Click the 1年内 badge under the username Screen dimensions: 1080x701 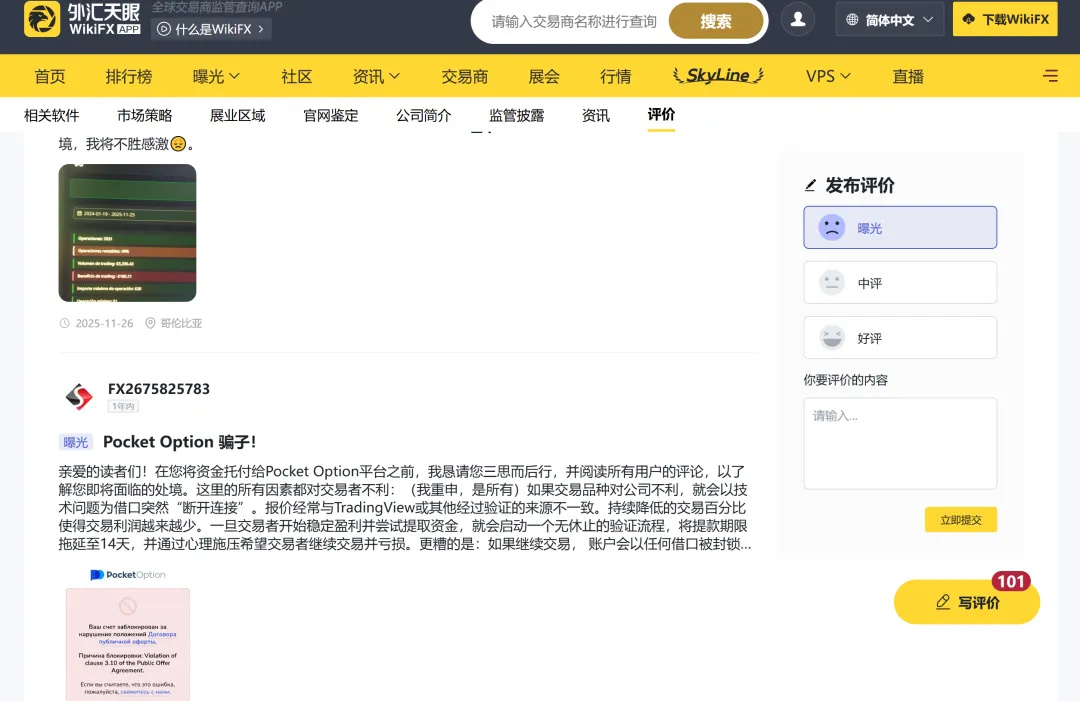123,406
